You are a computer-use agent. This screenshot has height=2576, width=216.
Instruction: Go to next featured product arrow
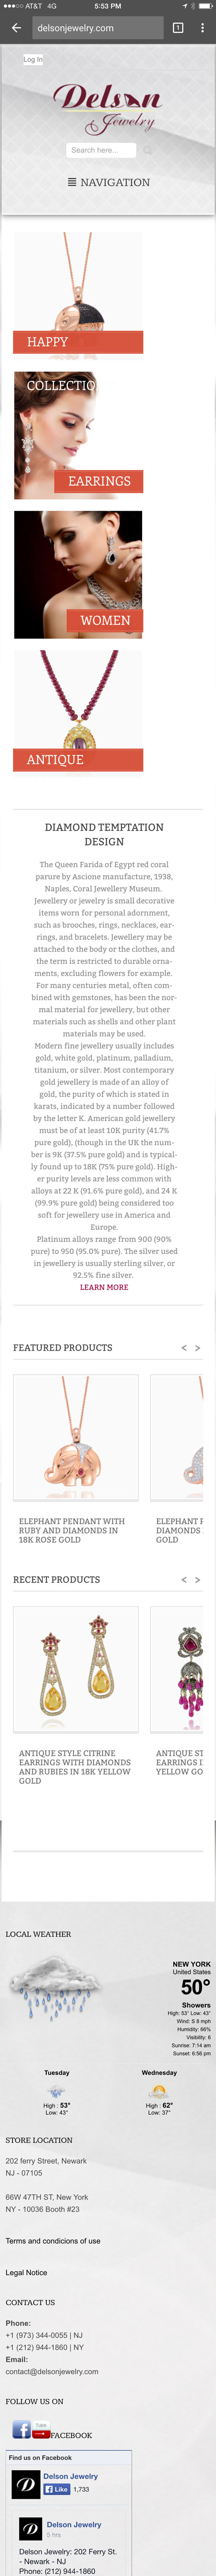tap(198, 1348)
